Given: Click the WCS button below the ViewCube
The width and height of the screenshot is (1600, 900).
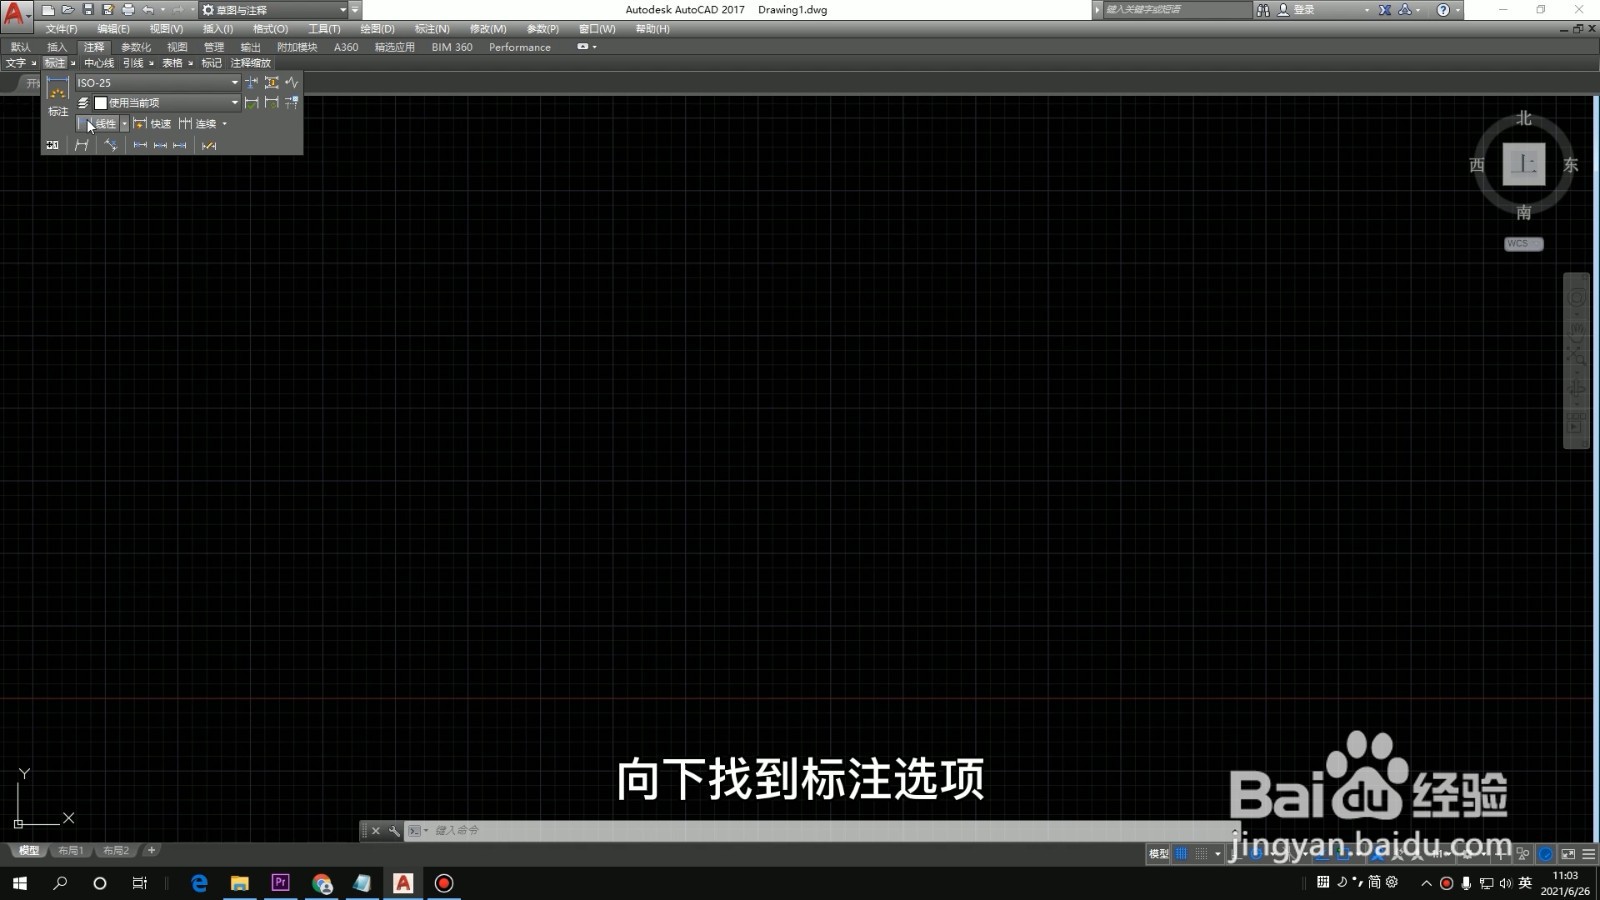Looking at the screenshot, I should pyautogui.click(x=1521, y=243).
